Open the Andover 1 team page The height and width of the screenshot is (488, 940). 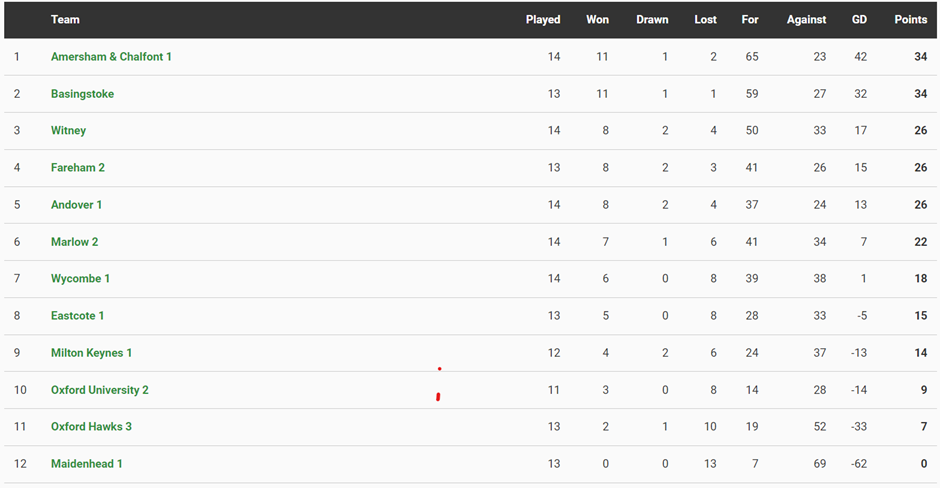77,205
